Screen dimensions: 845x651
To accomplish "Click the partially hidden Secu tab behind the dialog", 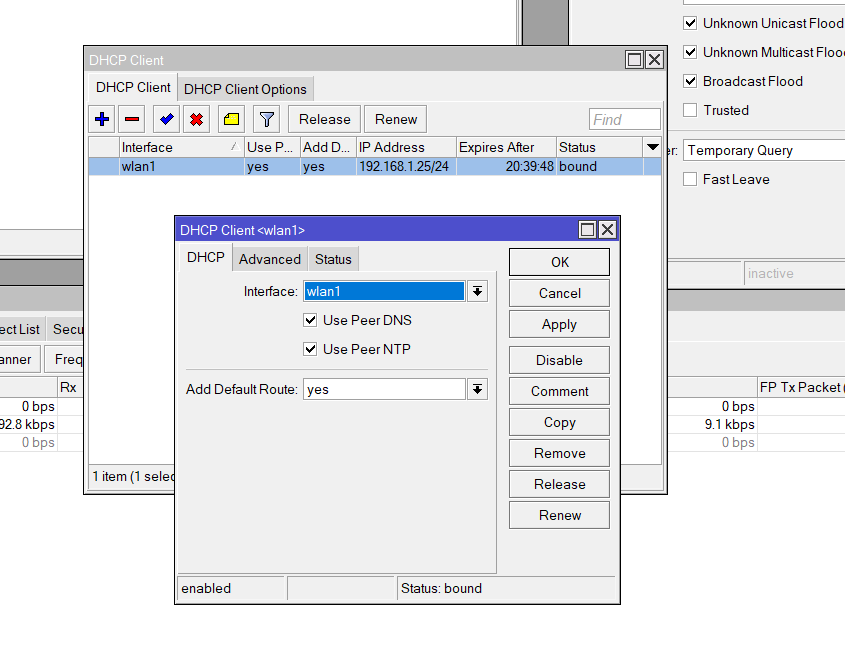I will 65,329.
